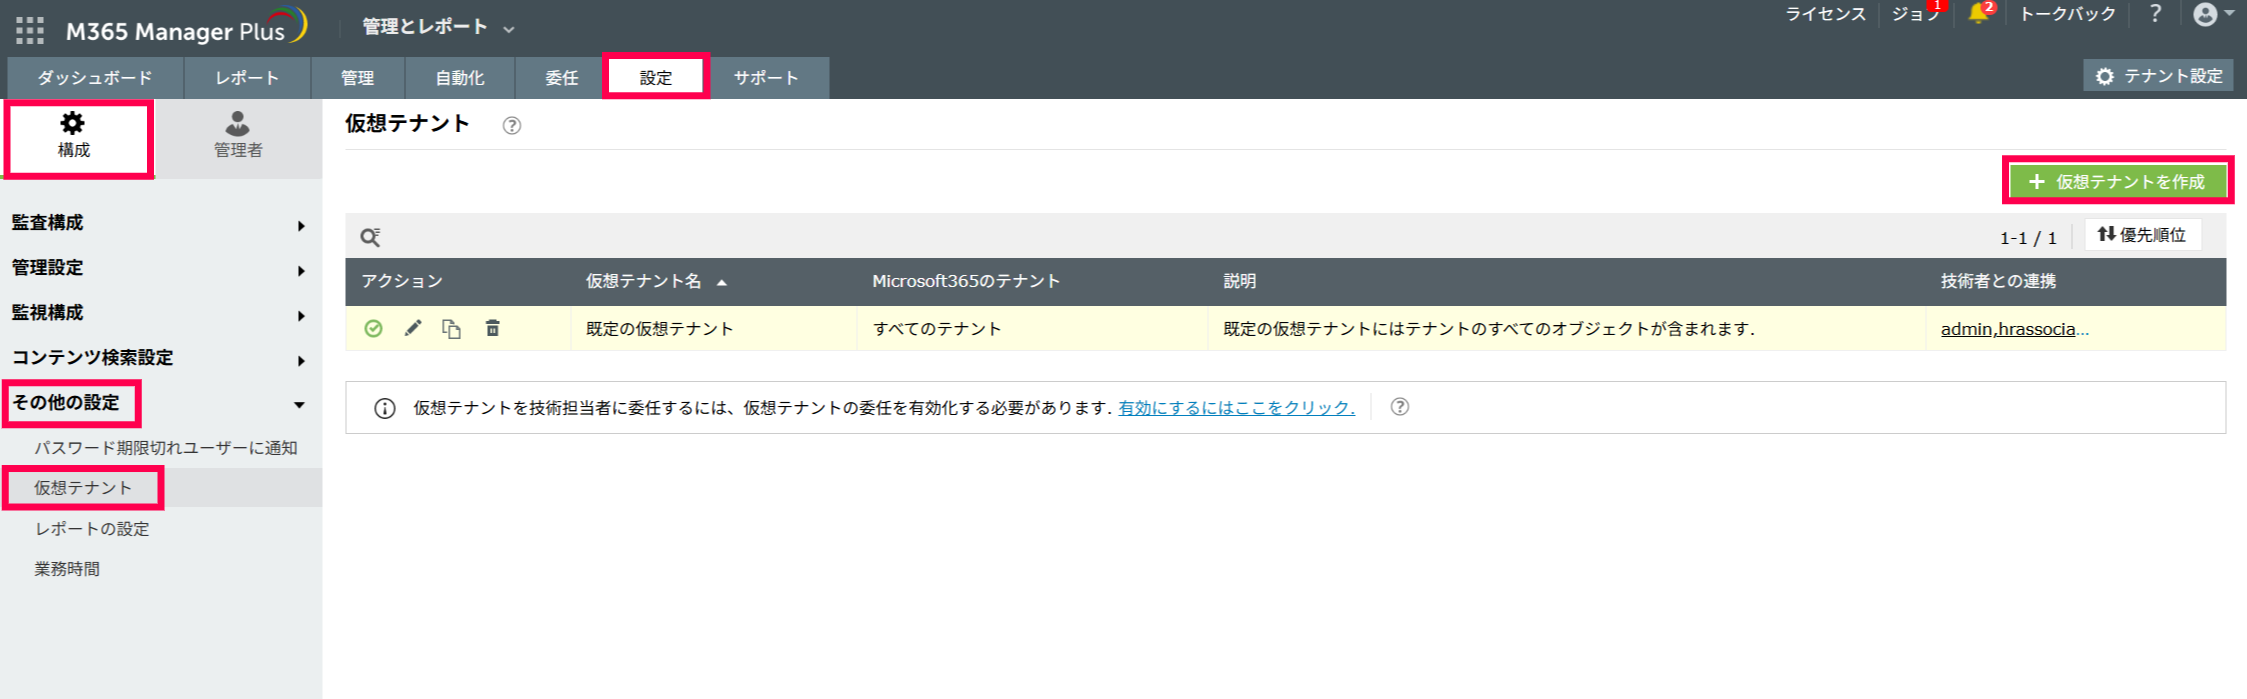2247x699 pixels.
Task: Switch to the 自動化 tab
Action: 459,78
